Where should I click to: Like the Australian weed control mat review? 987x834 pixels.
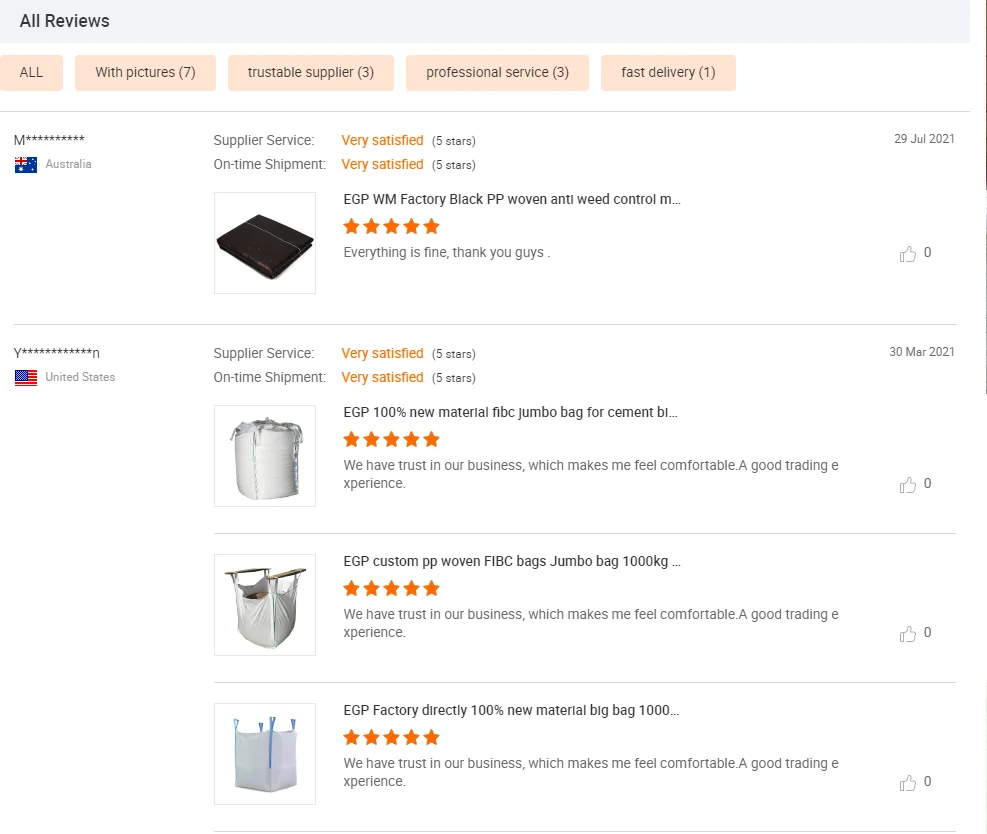point(908,254)
